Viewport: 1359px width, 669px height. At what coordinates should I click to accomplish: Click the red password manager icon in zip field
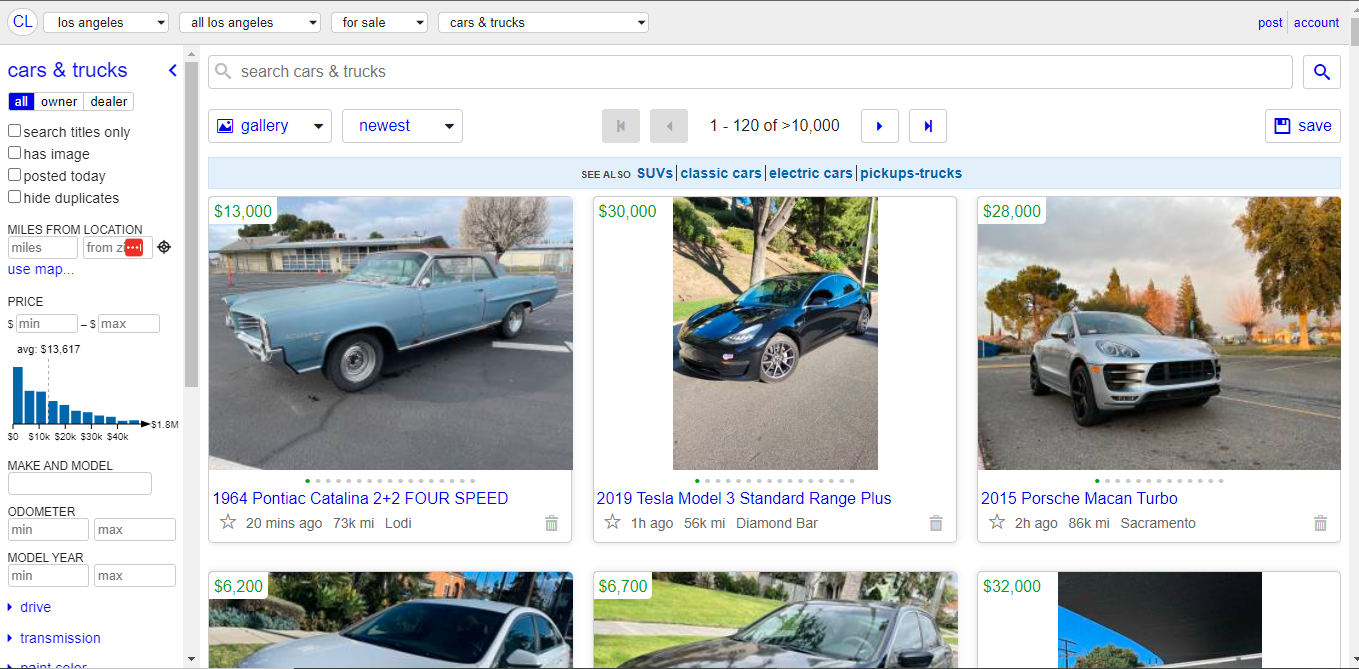[x=134, y=247]
